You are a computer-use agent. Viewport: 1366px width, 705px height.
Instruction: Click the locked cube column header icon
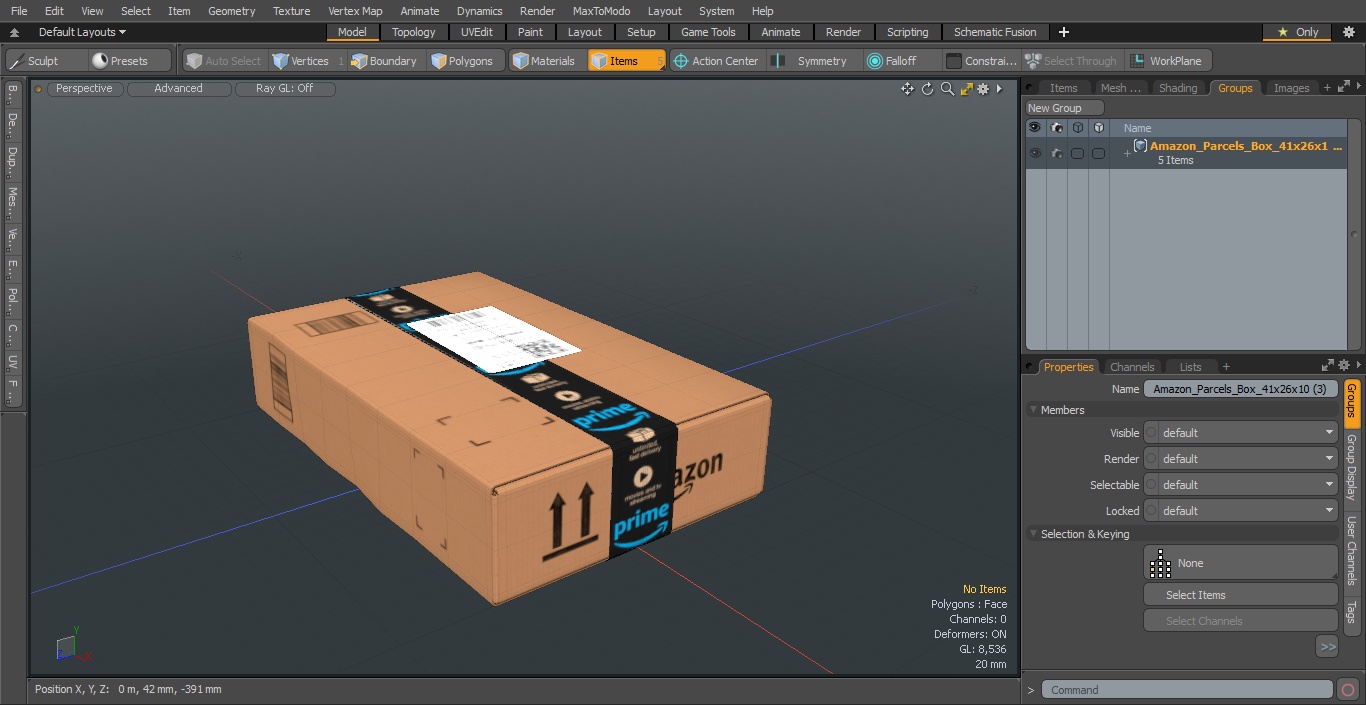click(1098, 128)
